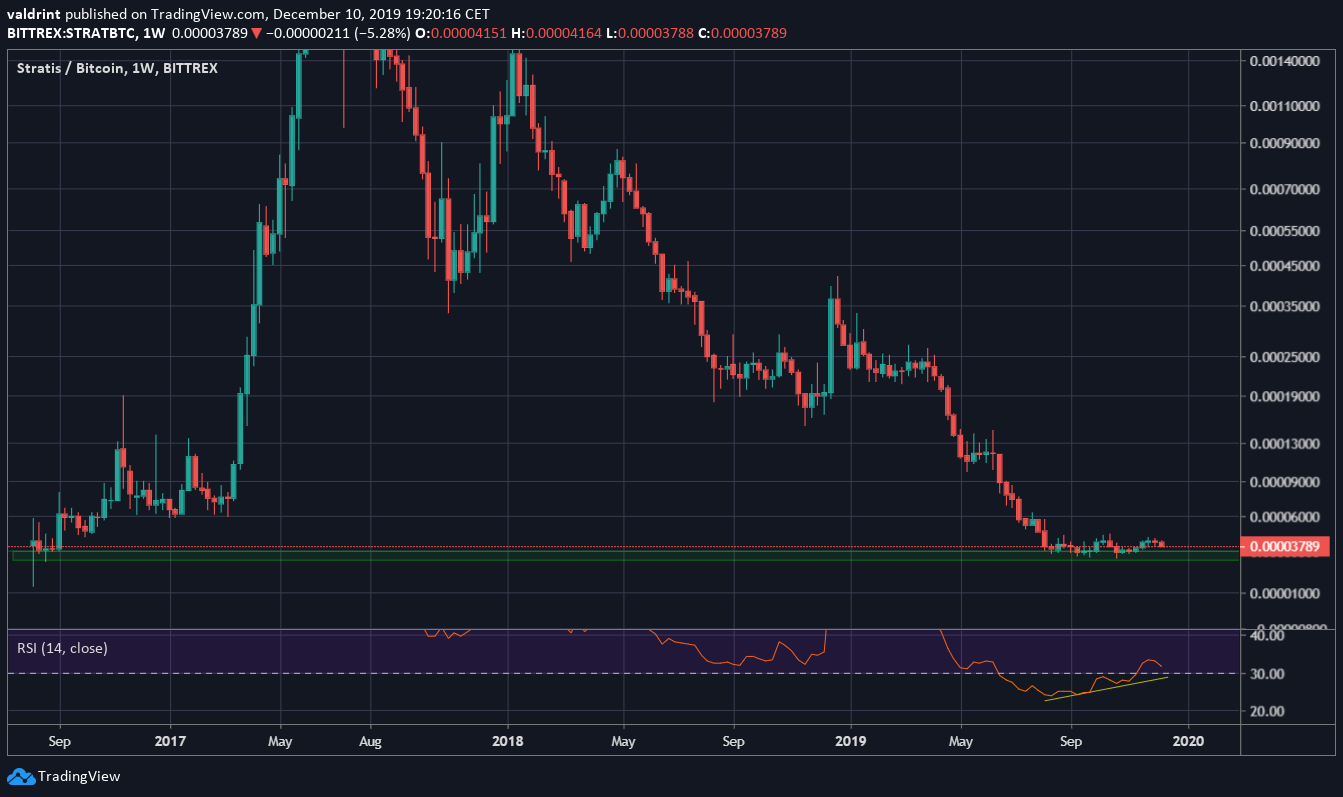
Task: Click the red price tag showing 0.00003789
Action: point(1286,545)
